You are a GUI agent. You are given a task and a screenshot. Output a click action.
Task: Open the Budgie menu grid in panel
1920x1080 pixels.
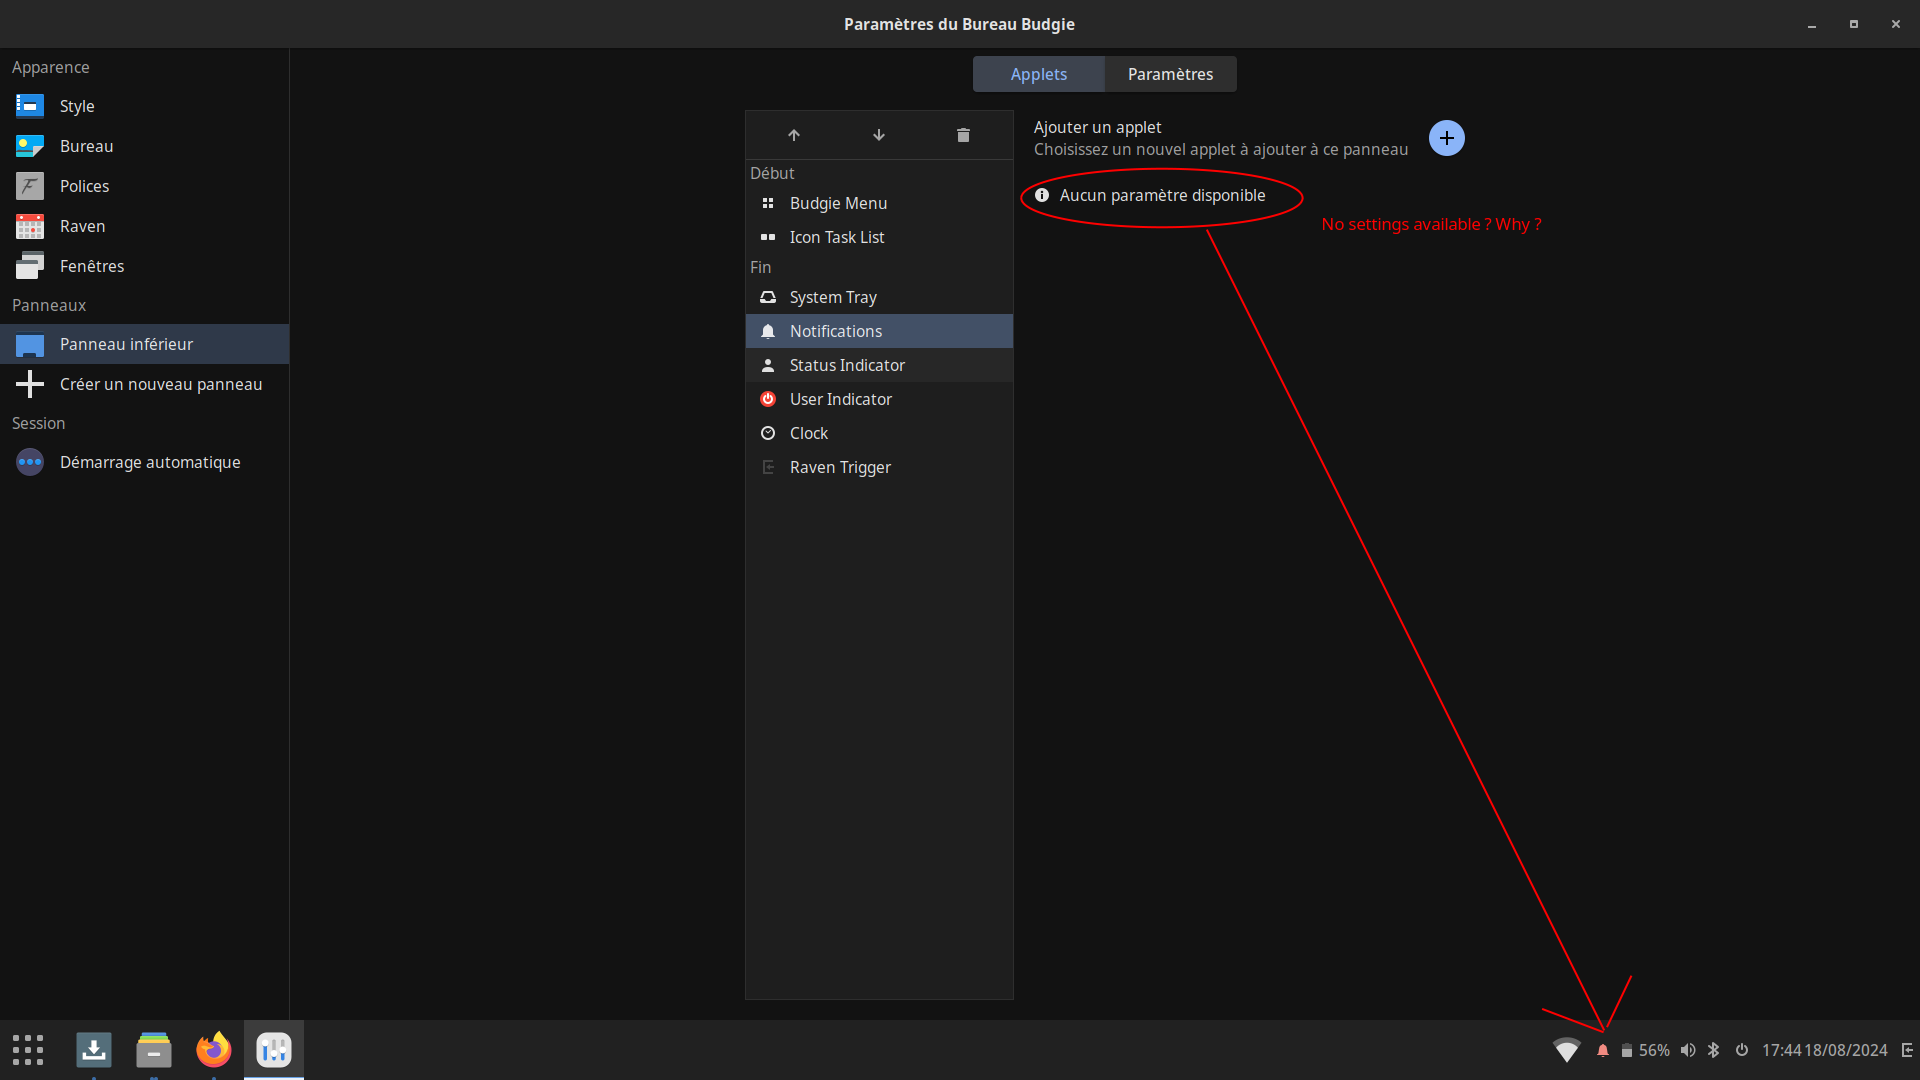tap(28, 1050)
